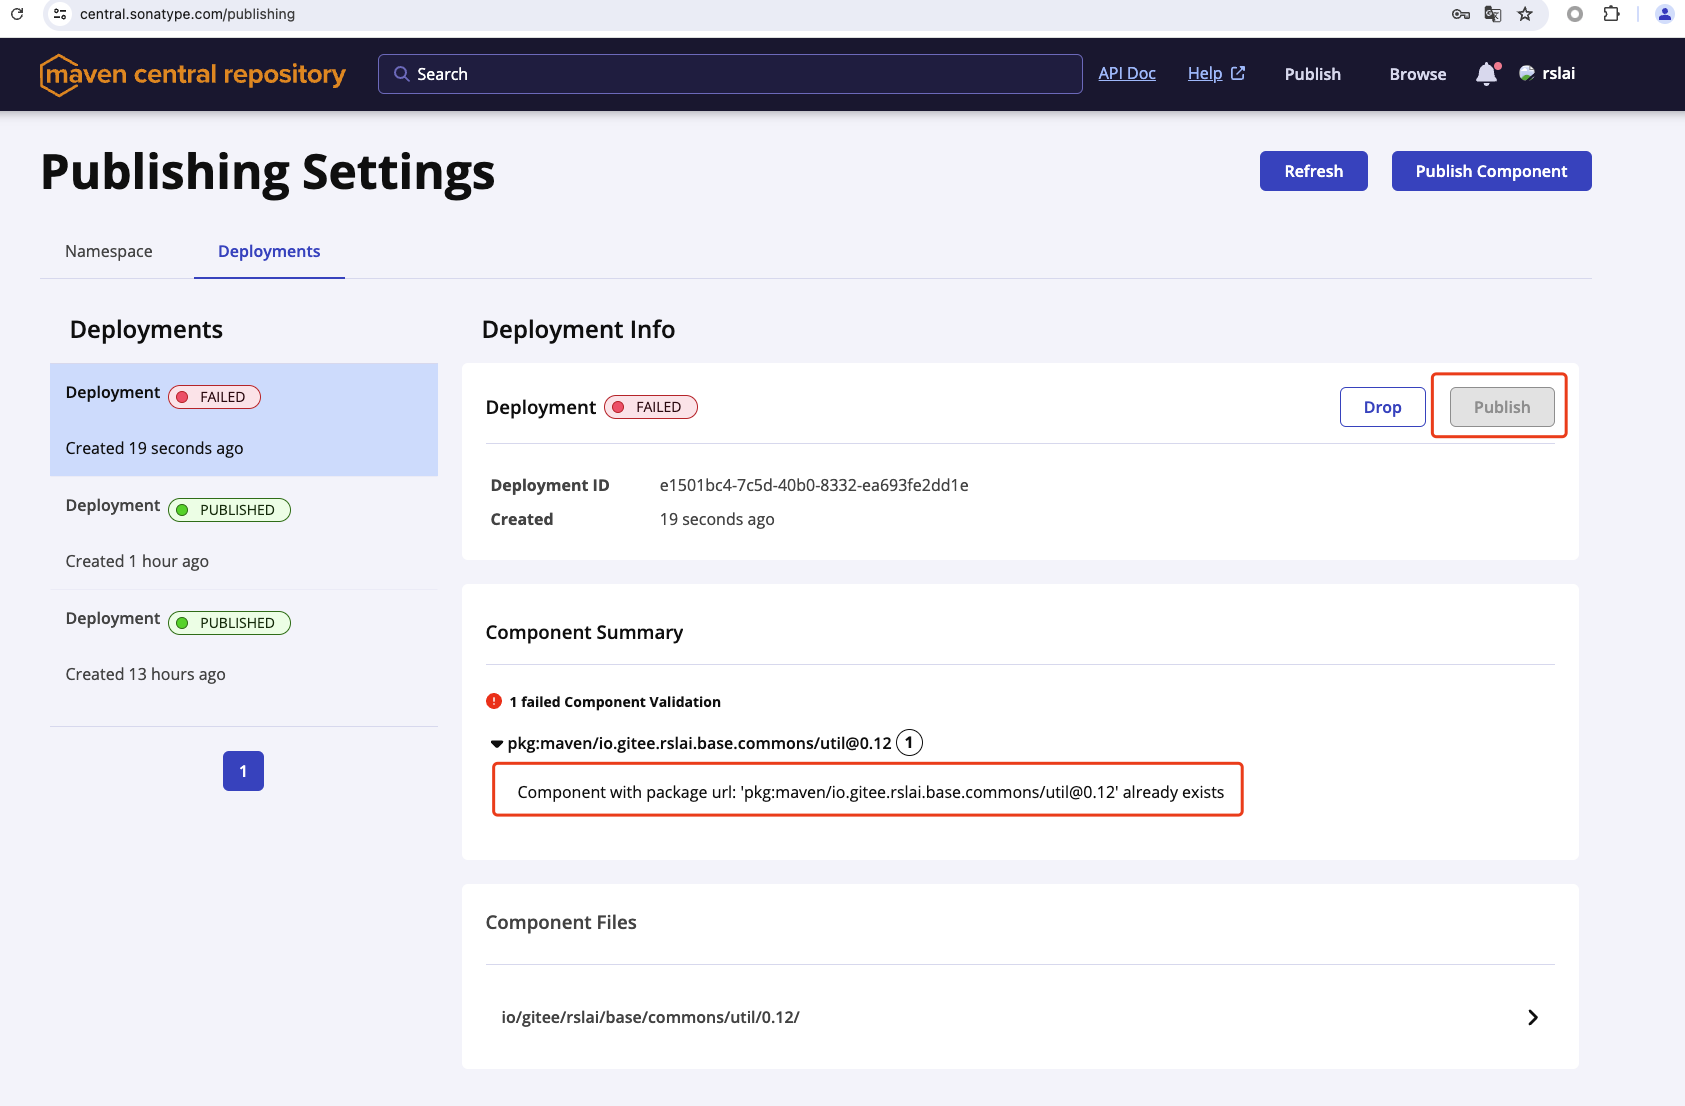Open the Chrome profile avatar icon
This screenshot has height=1106, width=1685.
(x=1664, y=14)
